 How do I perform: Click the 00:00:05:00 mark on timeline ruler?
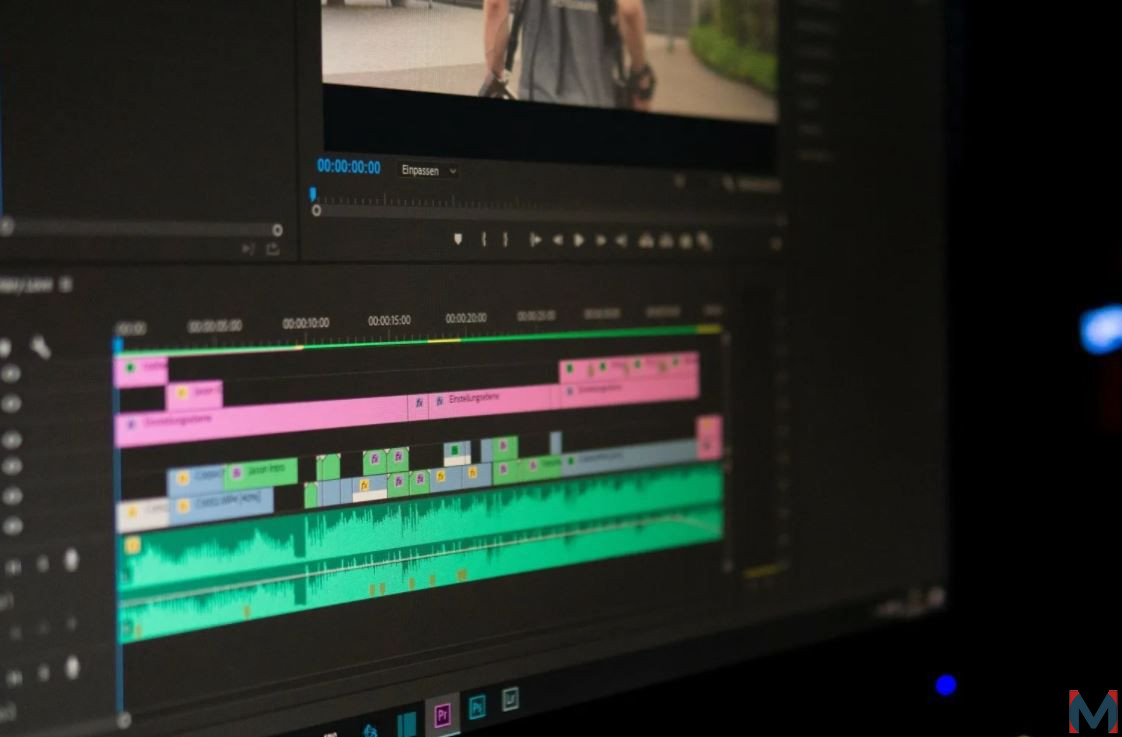coord(215,326)
